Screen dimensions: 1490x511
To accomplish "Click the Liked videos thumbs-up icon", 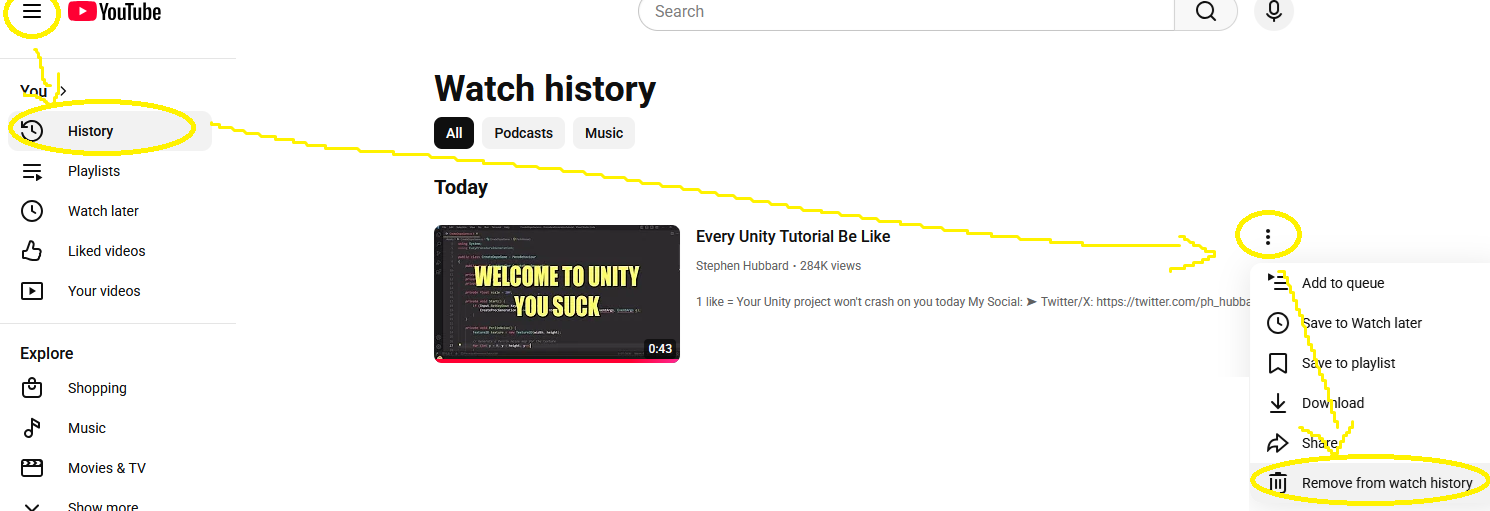I will click(x=32, y=251).
